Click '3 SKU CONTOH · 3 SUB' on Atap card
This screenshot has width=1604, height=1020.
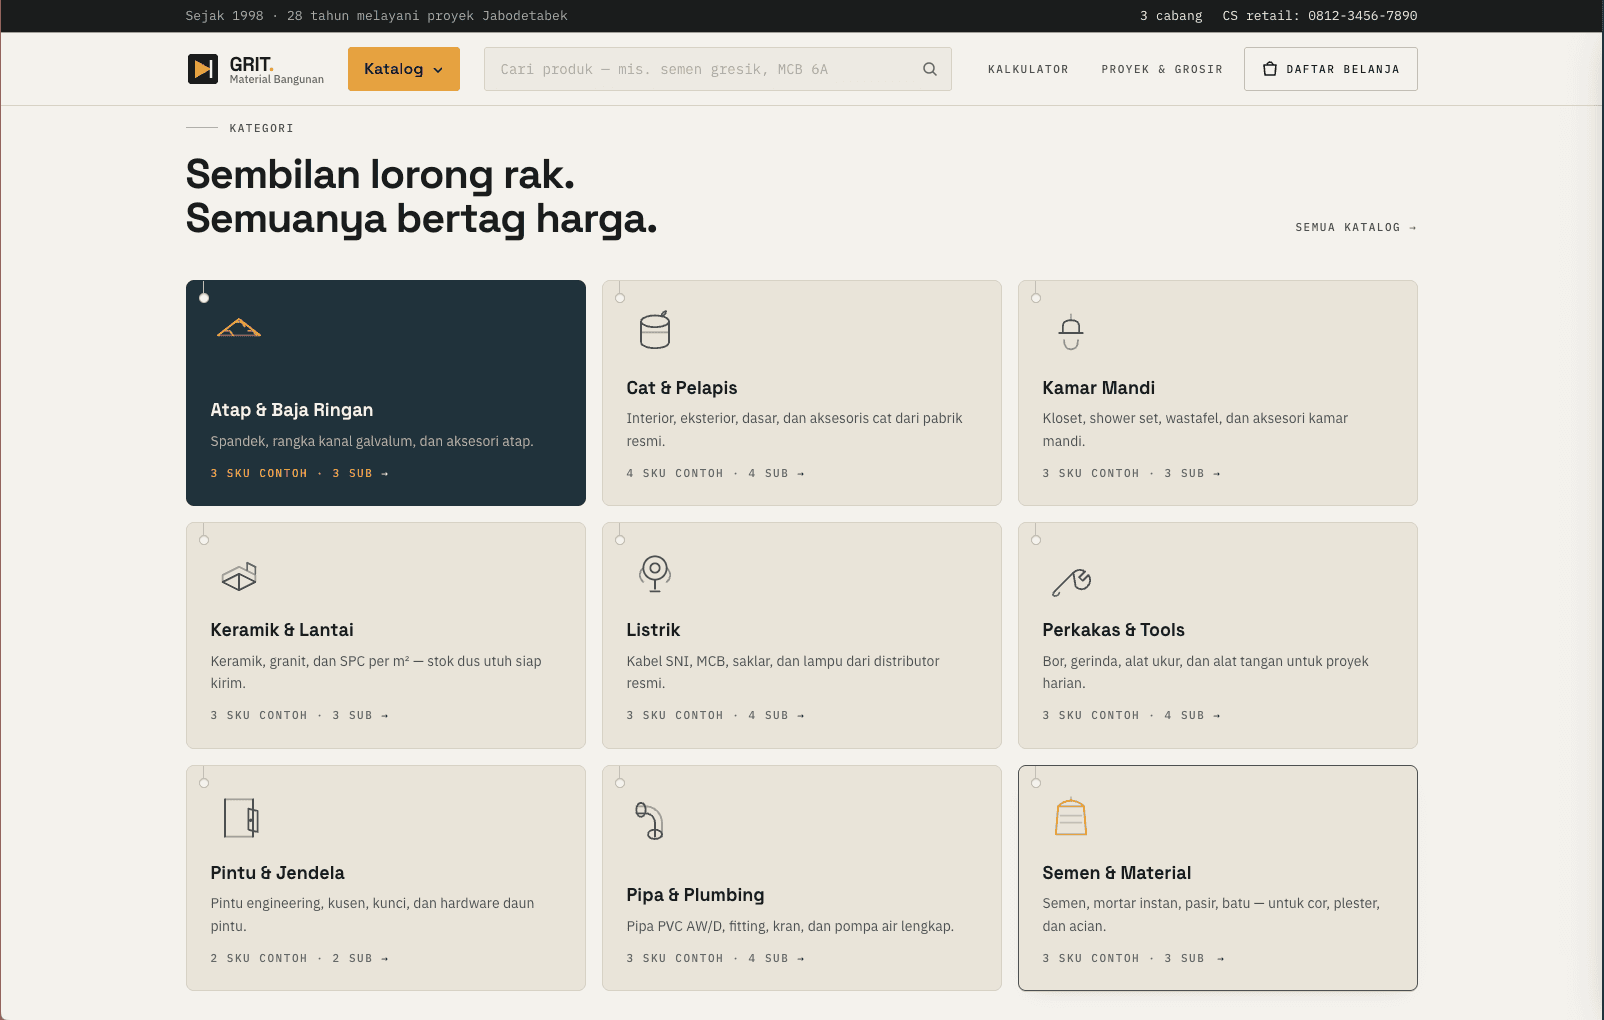299,474
